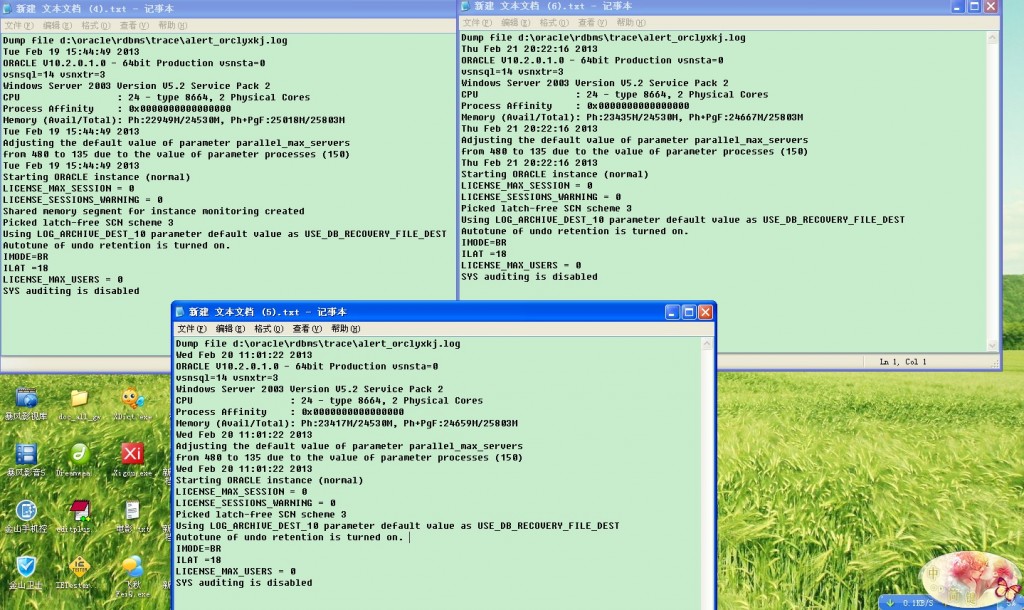Open 格式 menu in document (5) Notepad
1024x610 pixels.
click(x=268, y=329)
